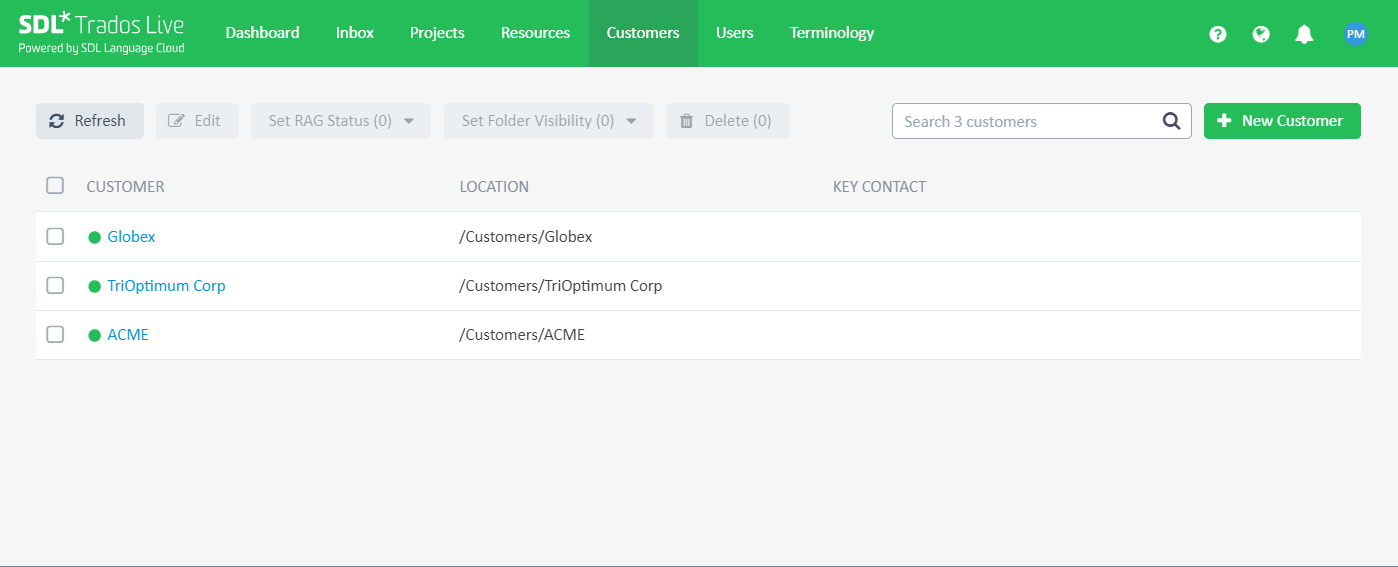Image resolution: width=1398 pixels, height=567 pixels.
Task: Click the green status dot for TriOptimum Corp
Action: click(x=95, y=286)
